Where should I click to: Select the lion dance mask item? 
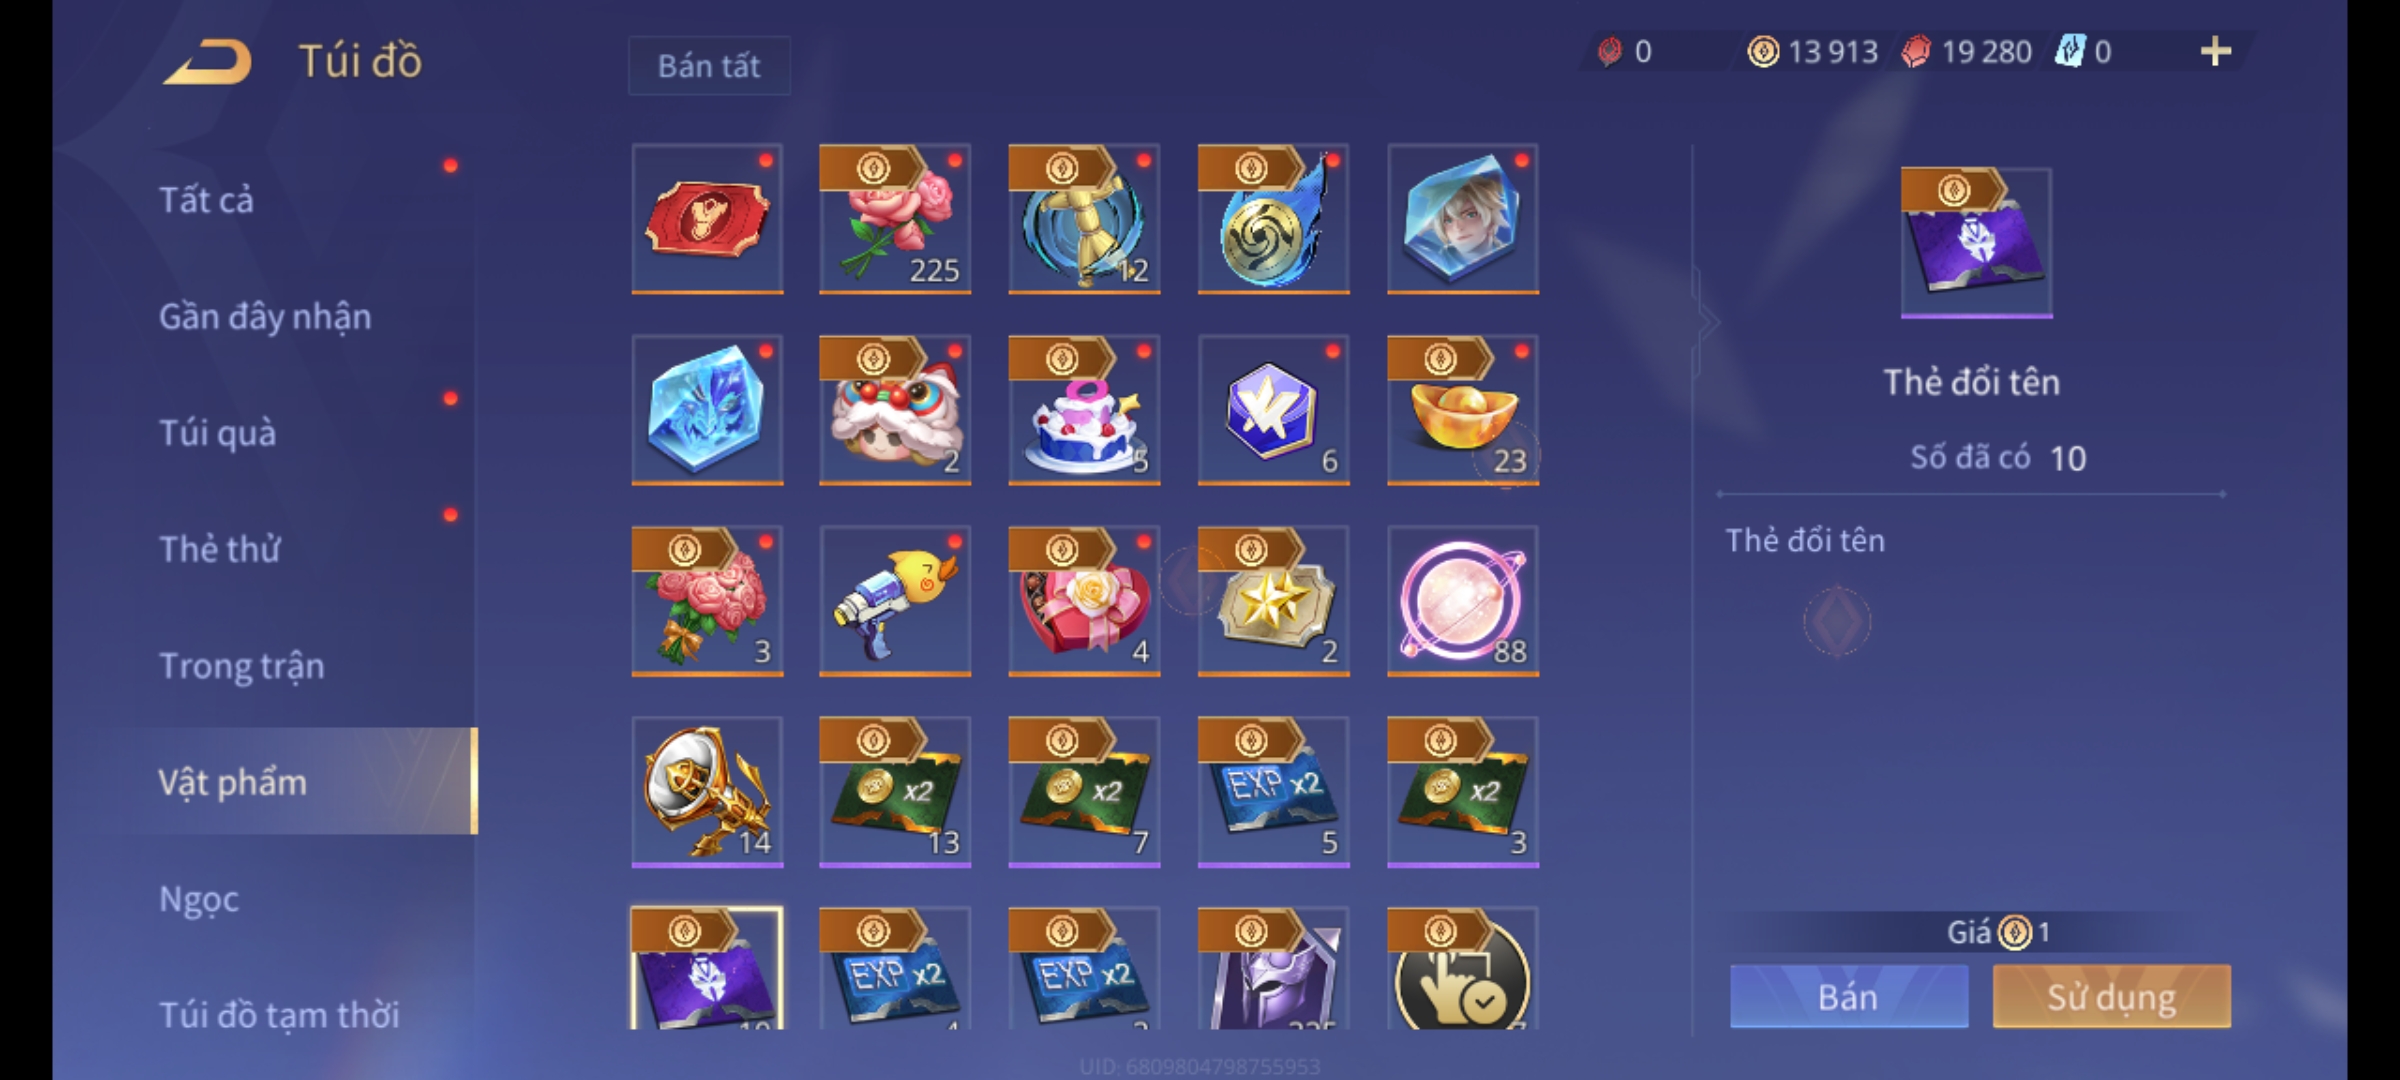click(895, 410)
